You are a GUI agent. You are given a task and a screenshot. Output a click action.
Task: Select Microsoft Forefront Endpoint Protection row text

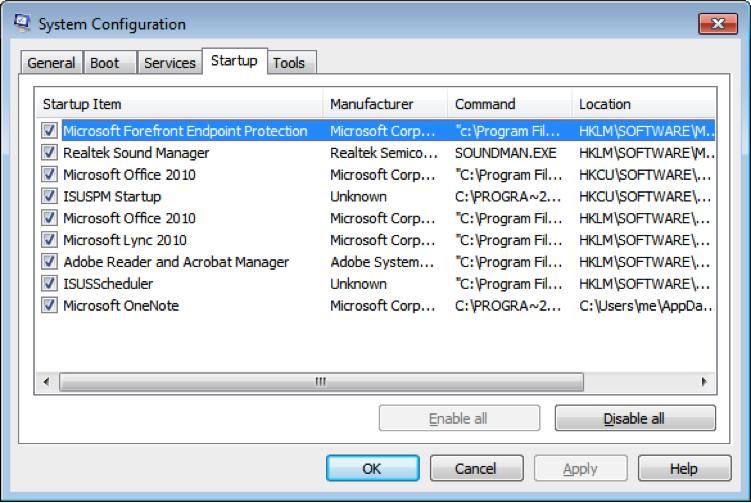185,131
